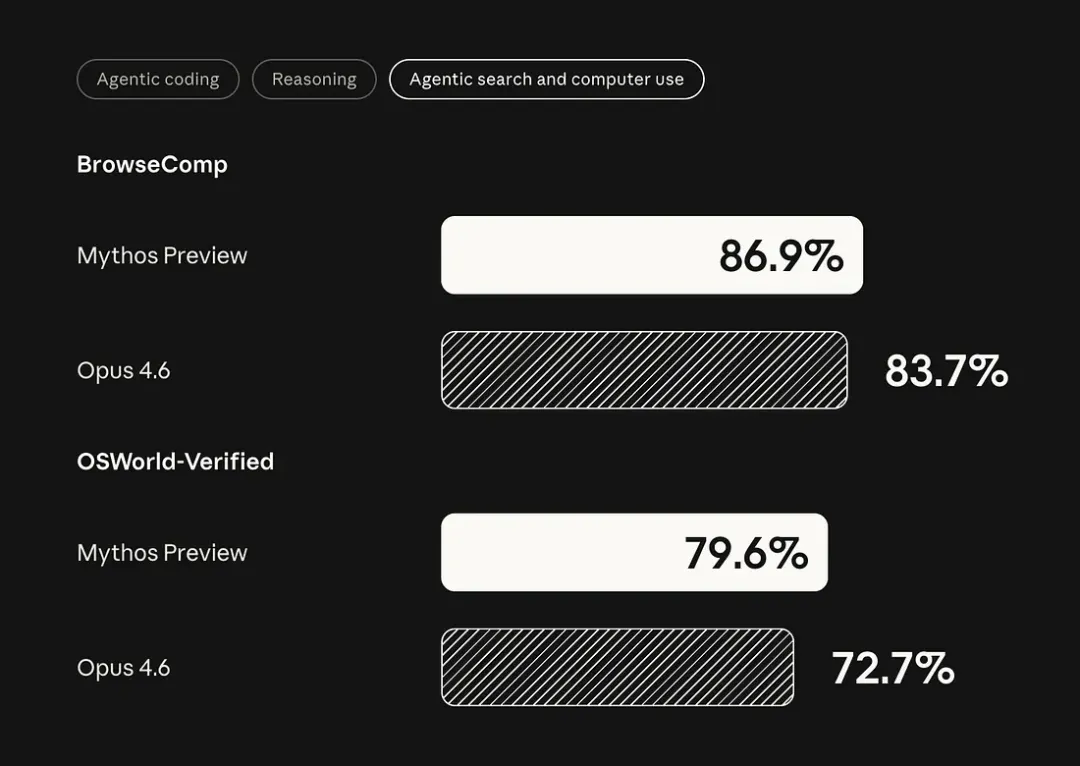The height and width of the screenshot is (766, 1080).
Task: Click the OSWorld-Verified benchmark heading
Action: [175, 462]
